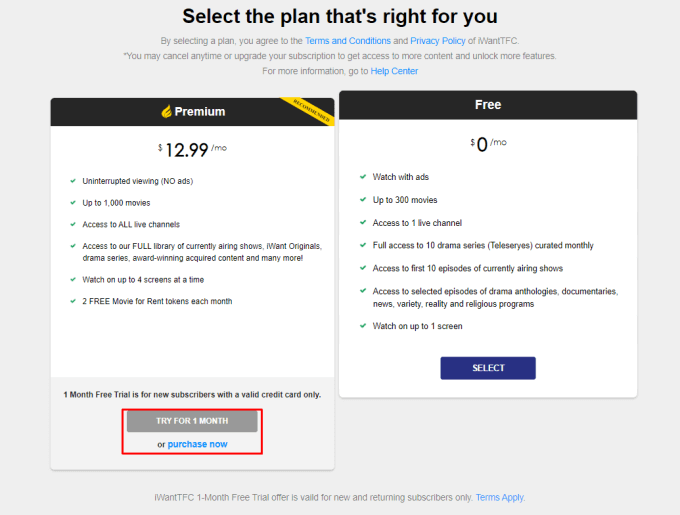
Task: Open the Terms Apply link
Action: (500, 497)
